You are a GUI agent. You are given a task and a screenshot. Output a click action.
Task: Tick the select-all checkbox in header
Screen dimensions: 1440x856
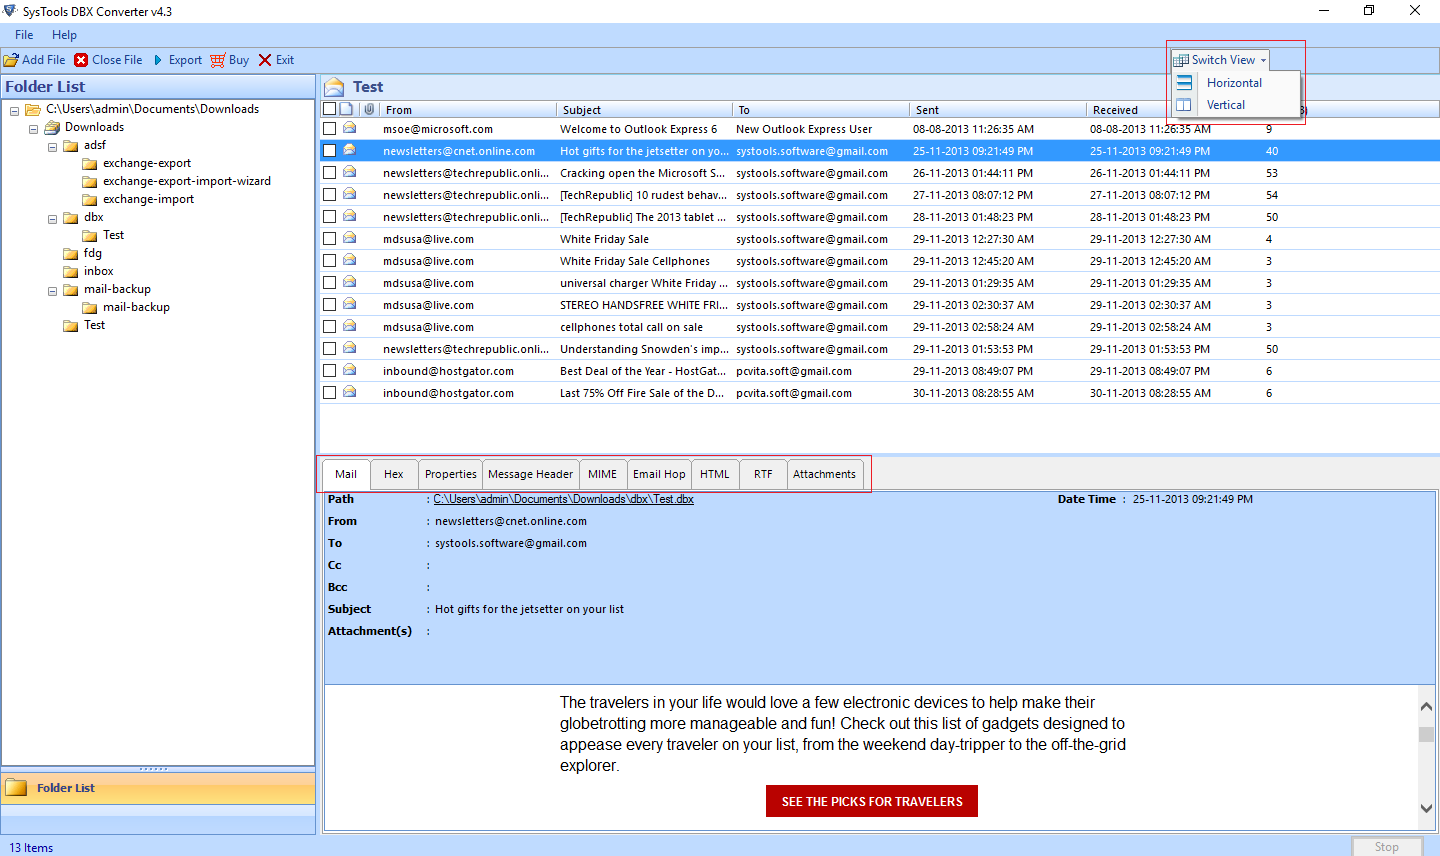point(329,109)
